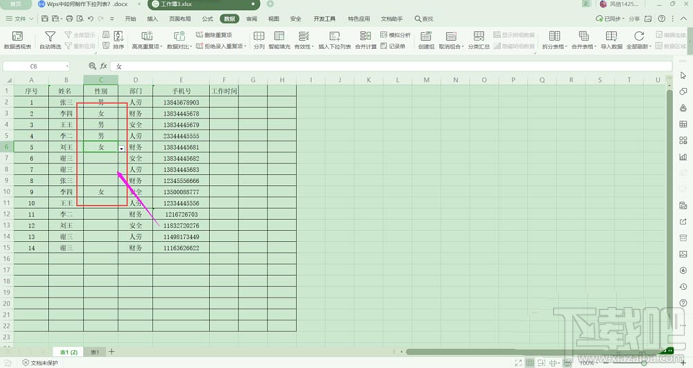Viewport: 693px width, 368px height.
Task: Switch to 公式 formulas ribbon tab
Action: coord(207,19)
